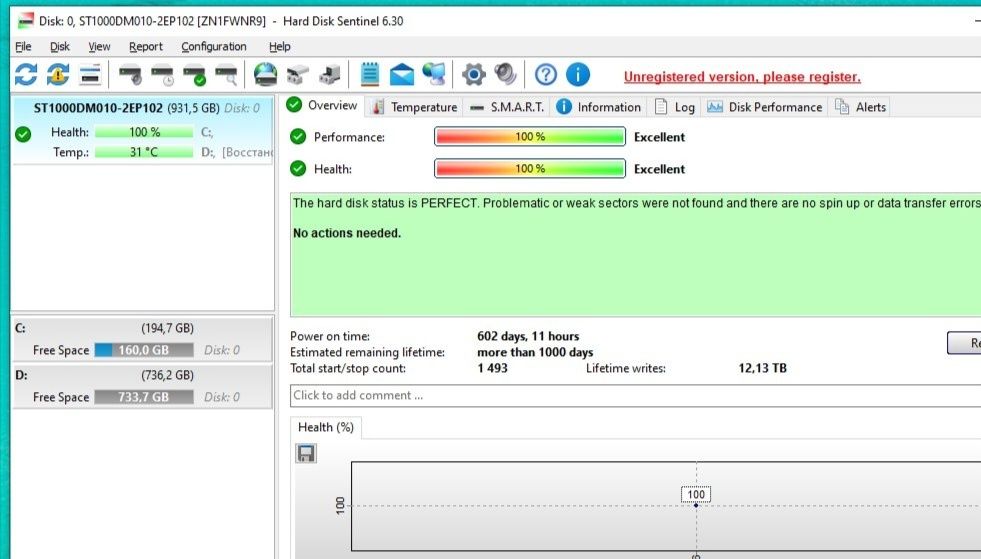
Task: Click the disk with binoculars icon
Action: tap(297, 75)
